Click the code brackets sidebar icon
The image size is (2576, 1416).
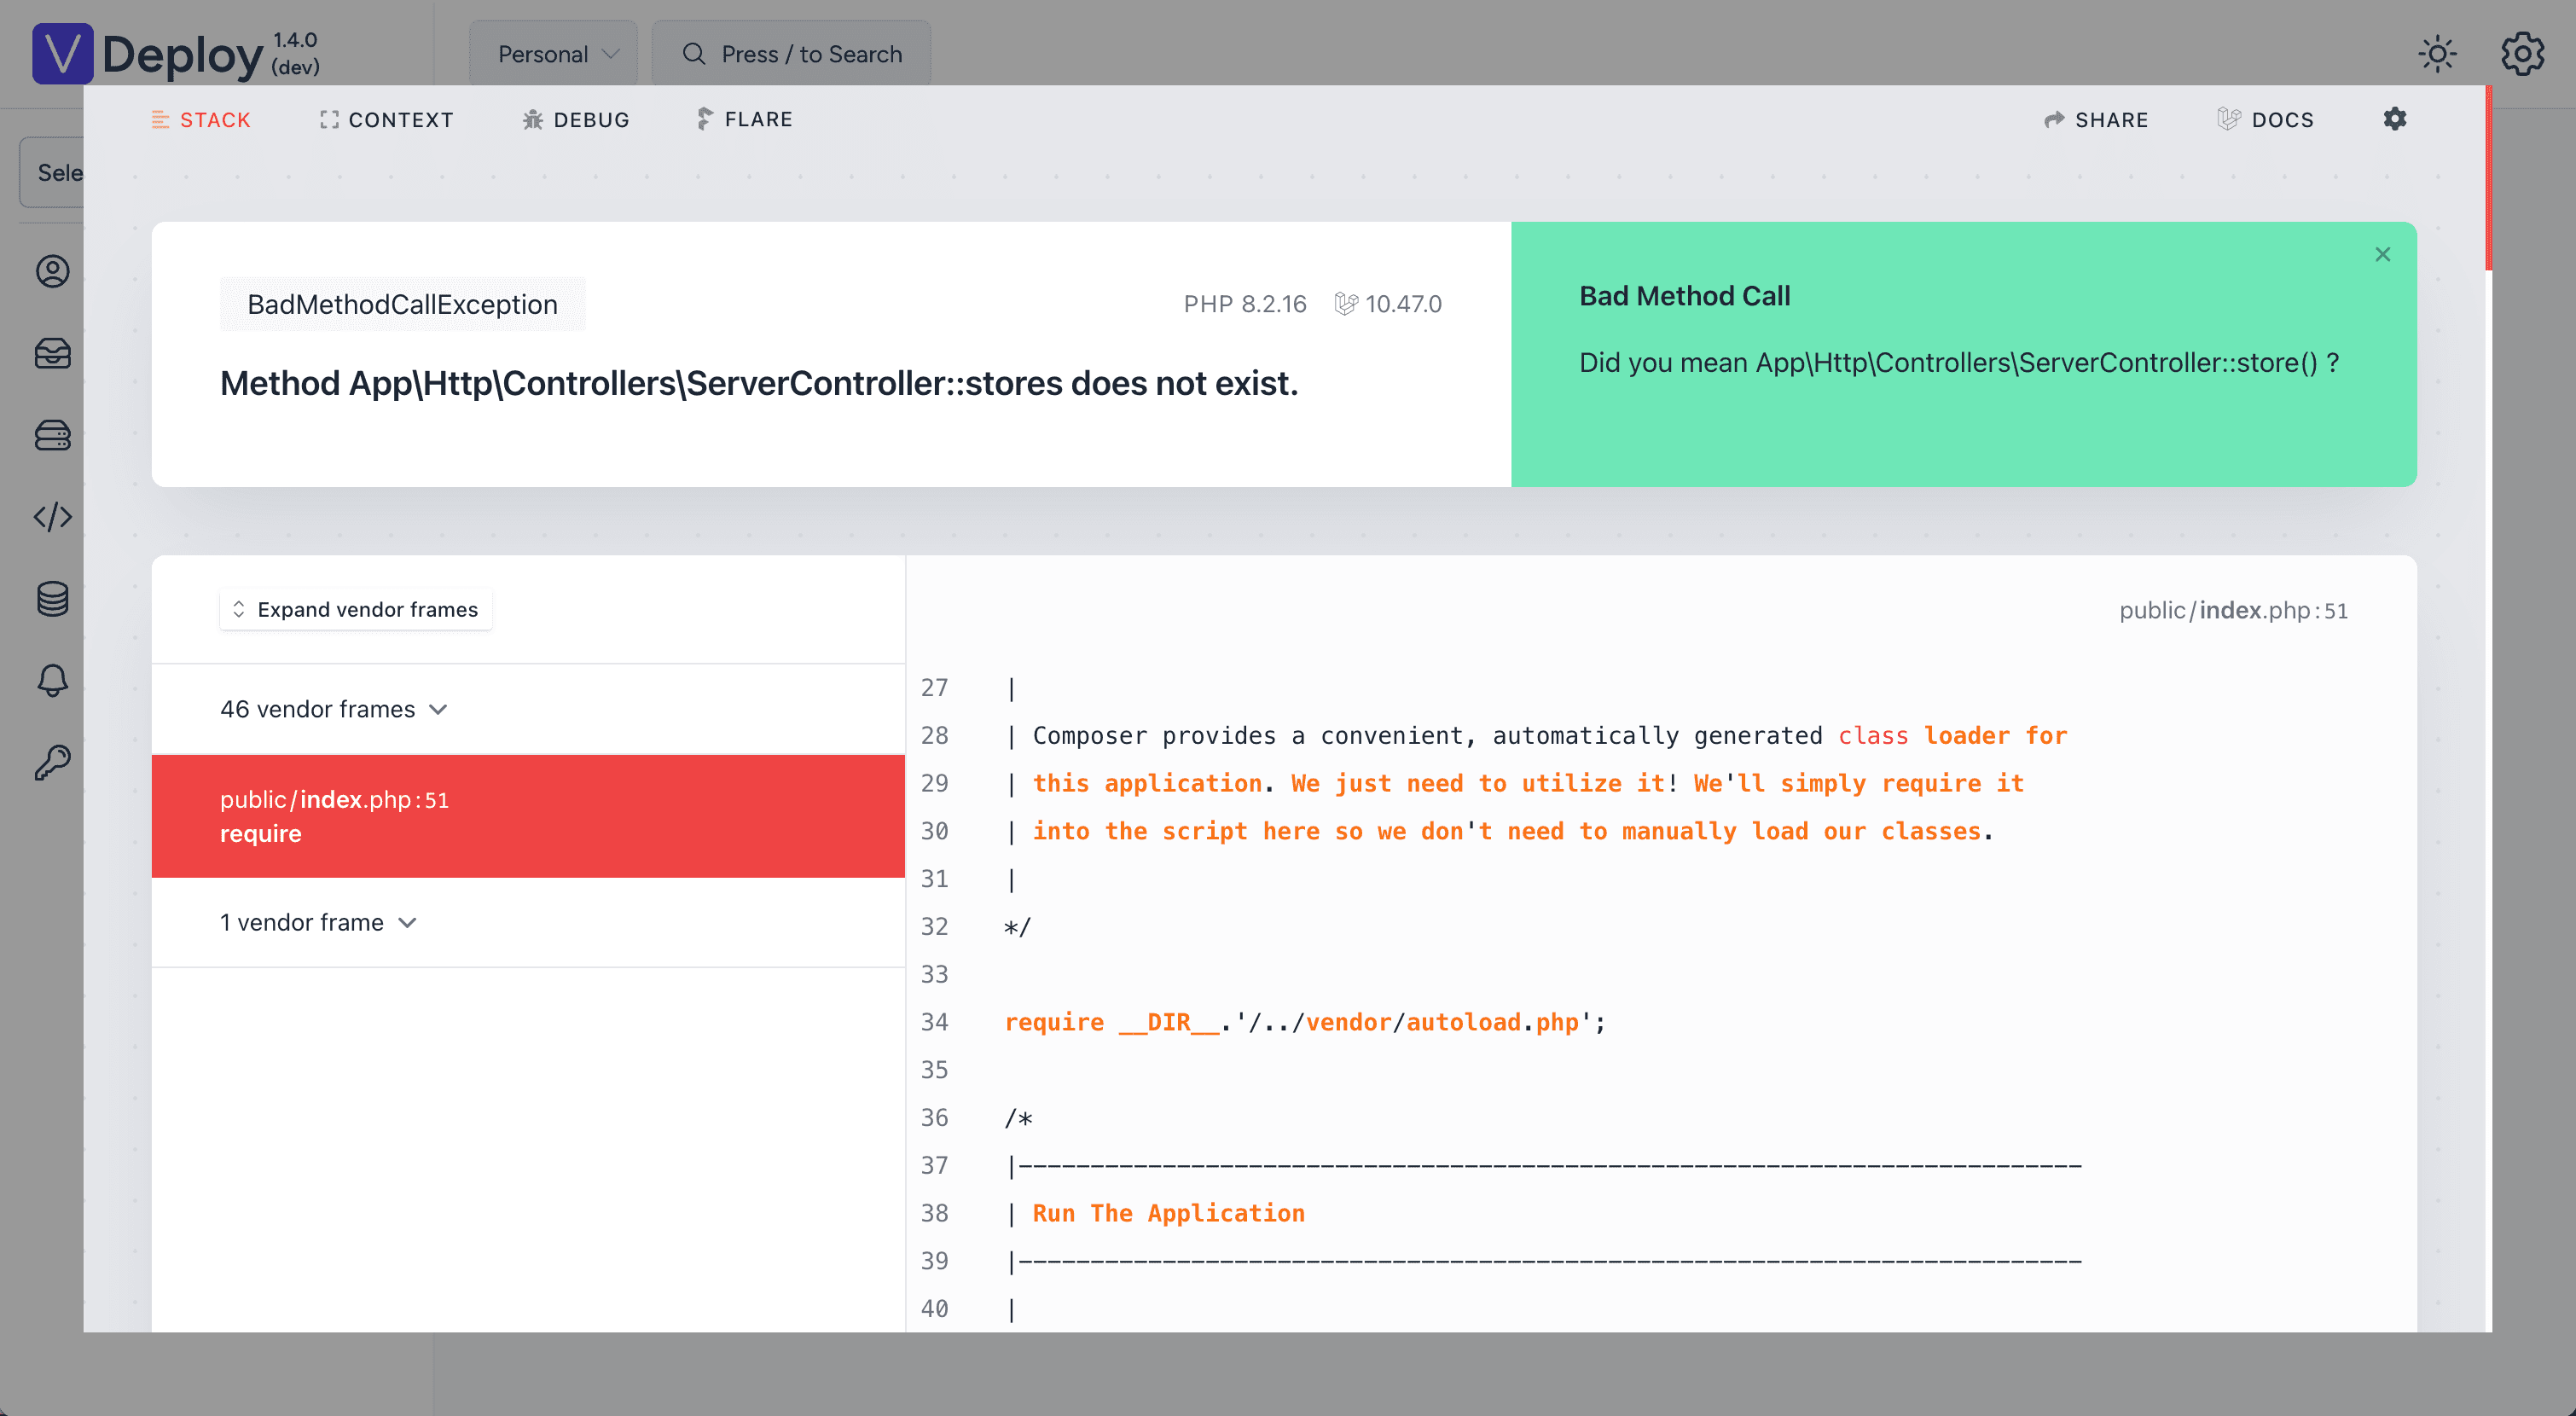pos(52,517)
